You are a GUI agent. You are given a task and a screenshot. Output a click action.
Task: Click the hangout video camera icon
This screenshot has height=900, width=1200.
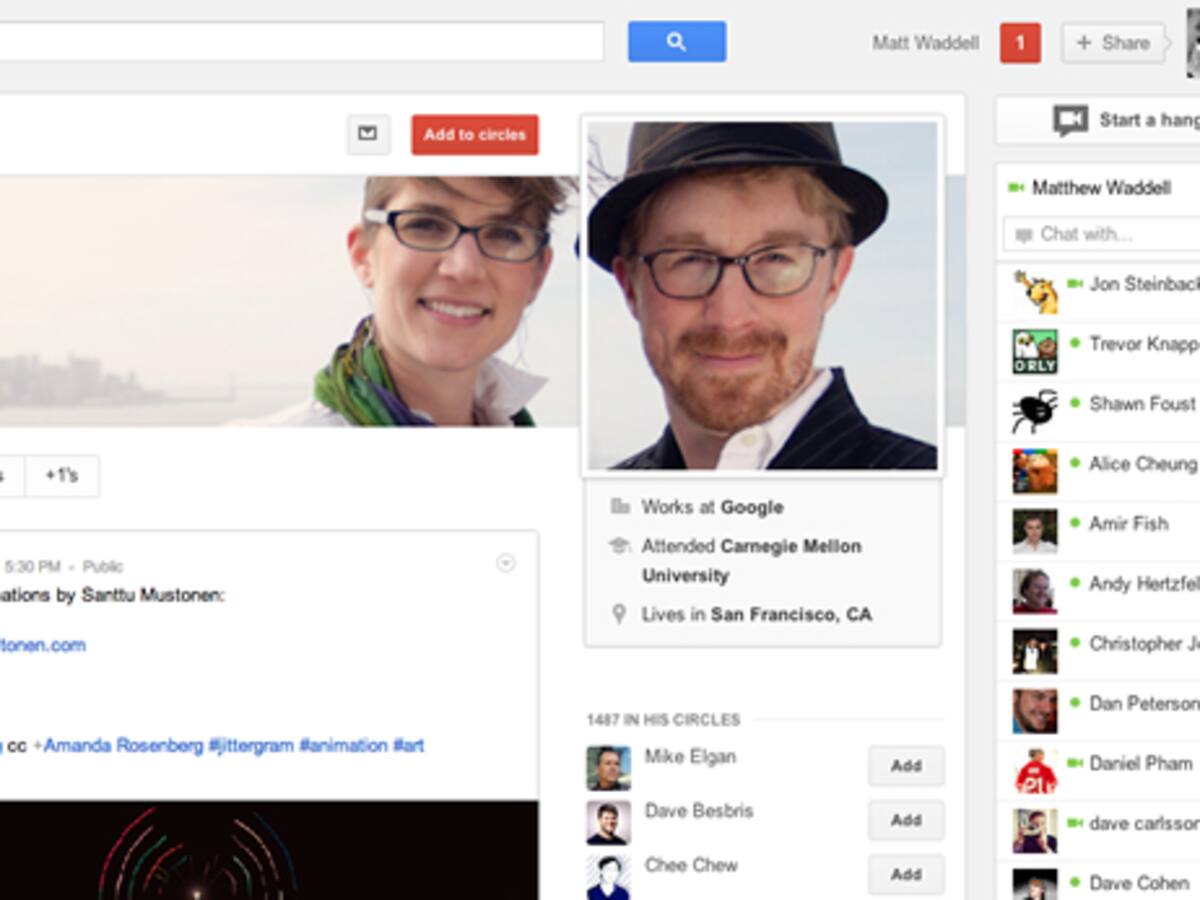(1070, 121)
